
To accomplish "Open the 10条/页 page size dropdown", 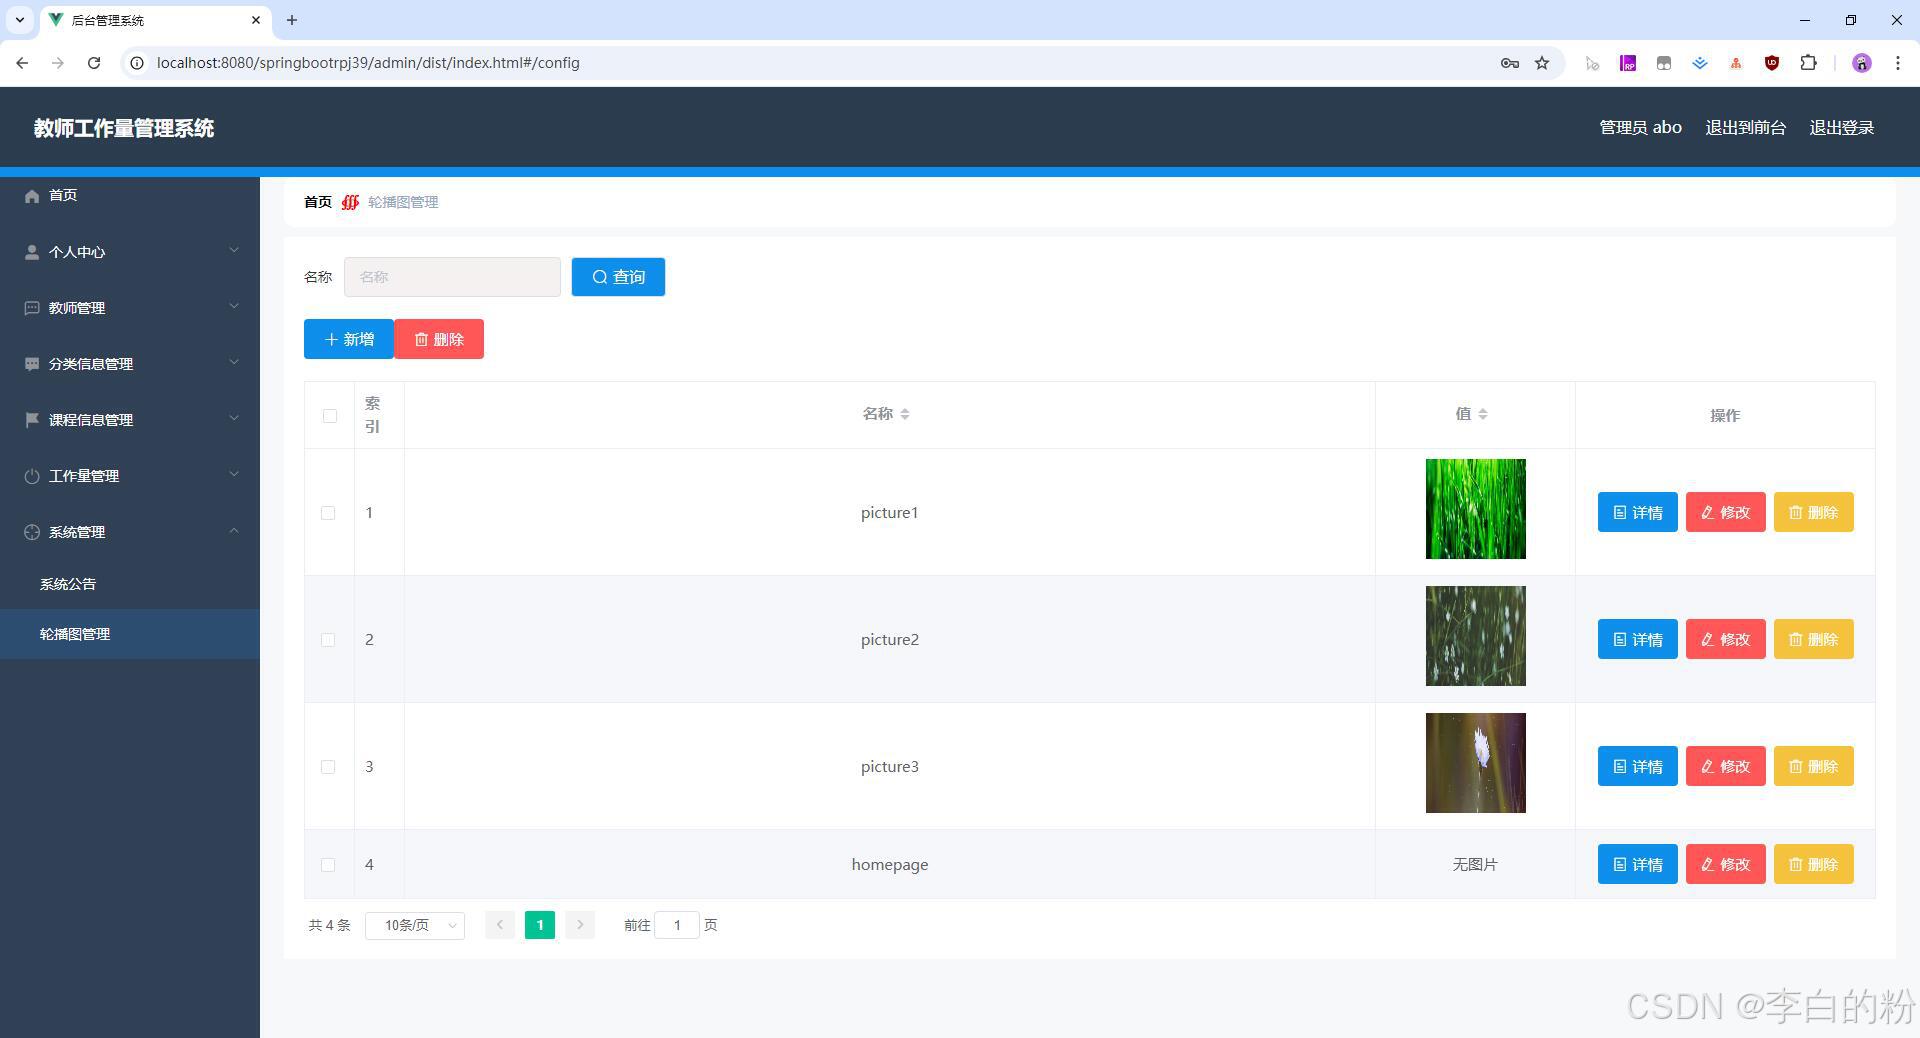I will (x=415, y=925).
